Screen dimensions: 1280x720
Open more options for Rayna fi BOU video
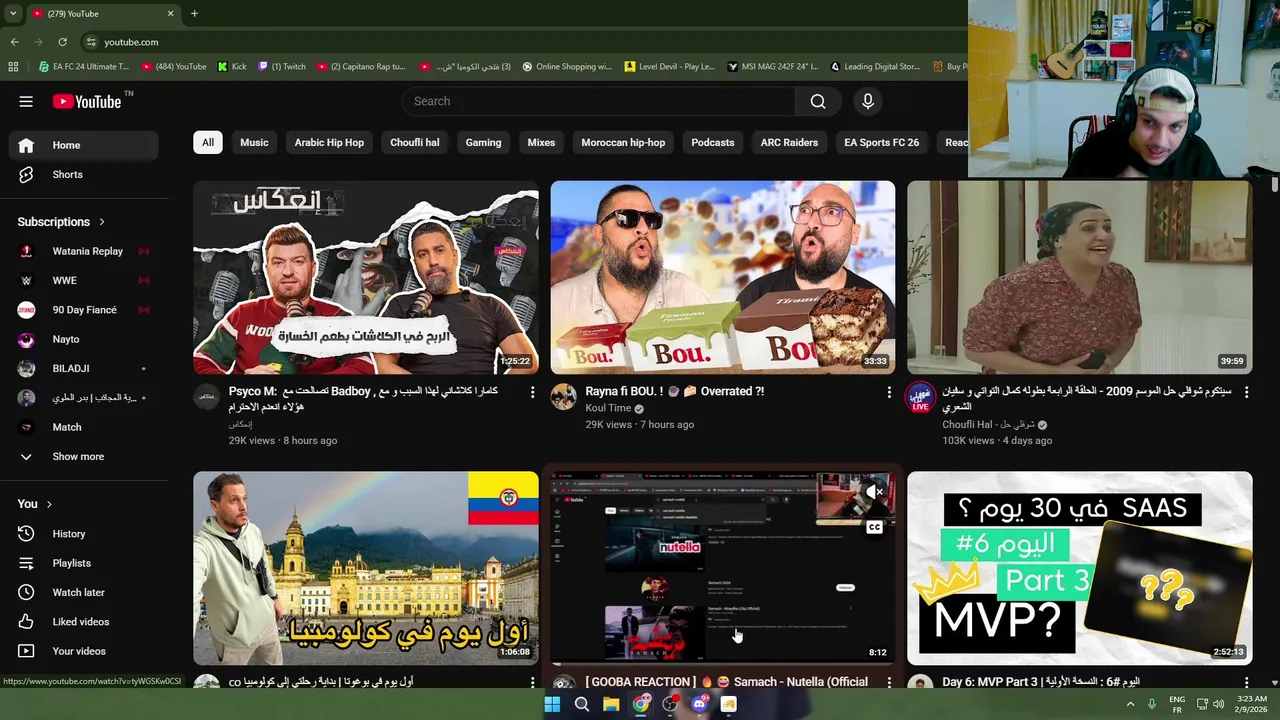[x=889, y=393]
